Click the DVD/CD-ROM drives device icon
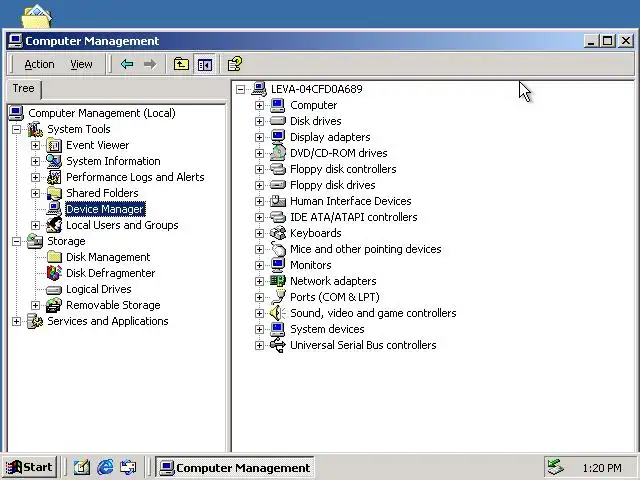Viewport: 640px width, 480px height. [278, 153]
